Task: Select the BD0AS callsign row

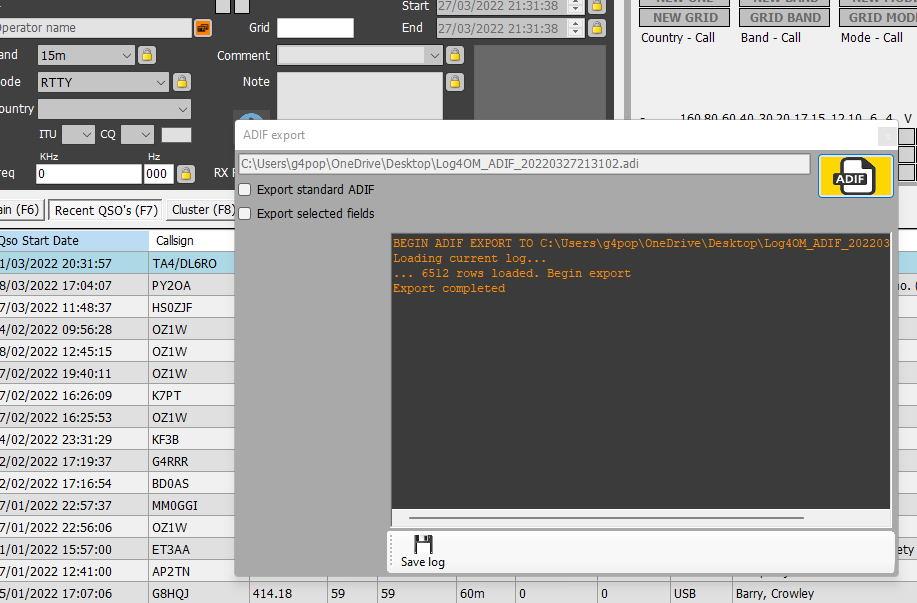Action: coord(117,484)
